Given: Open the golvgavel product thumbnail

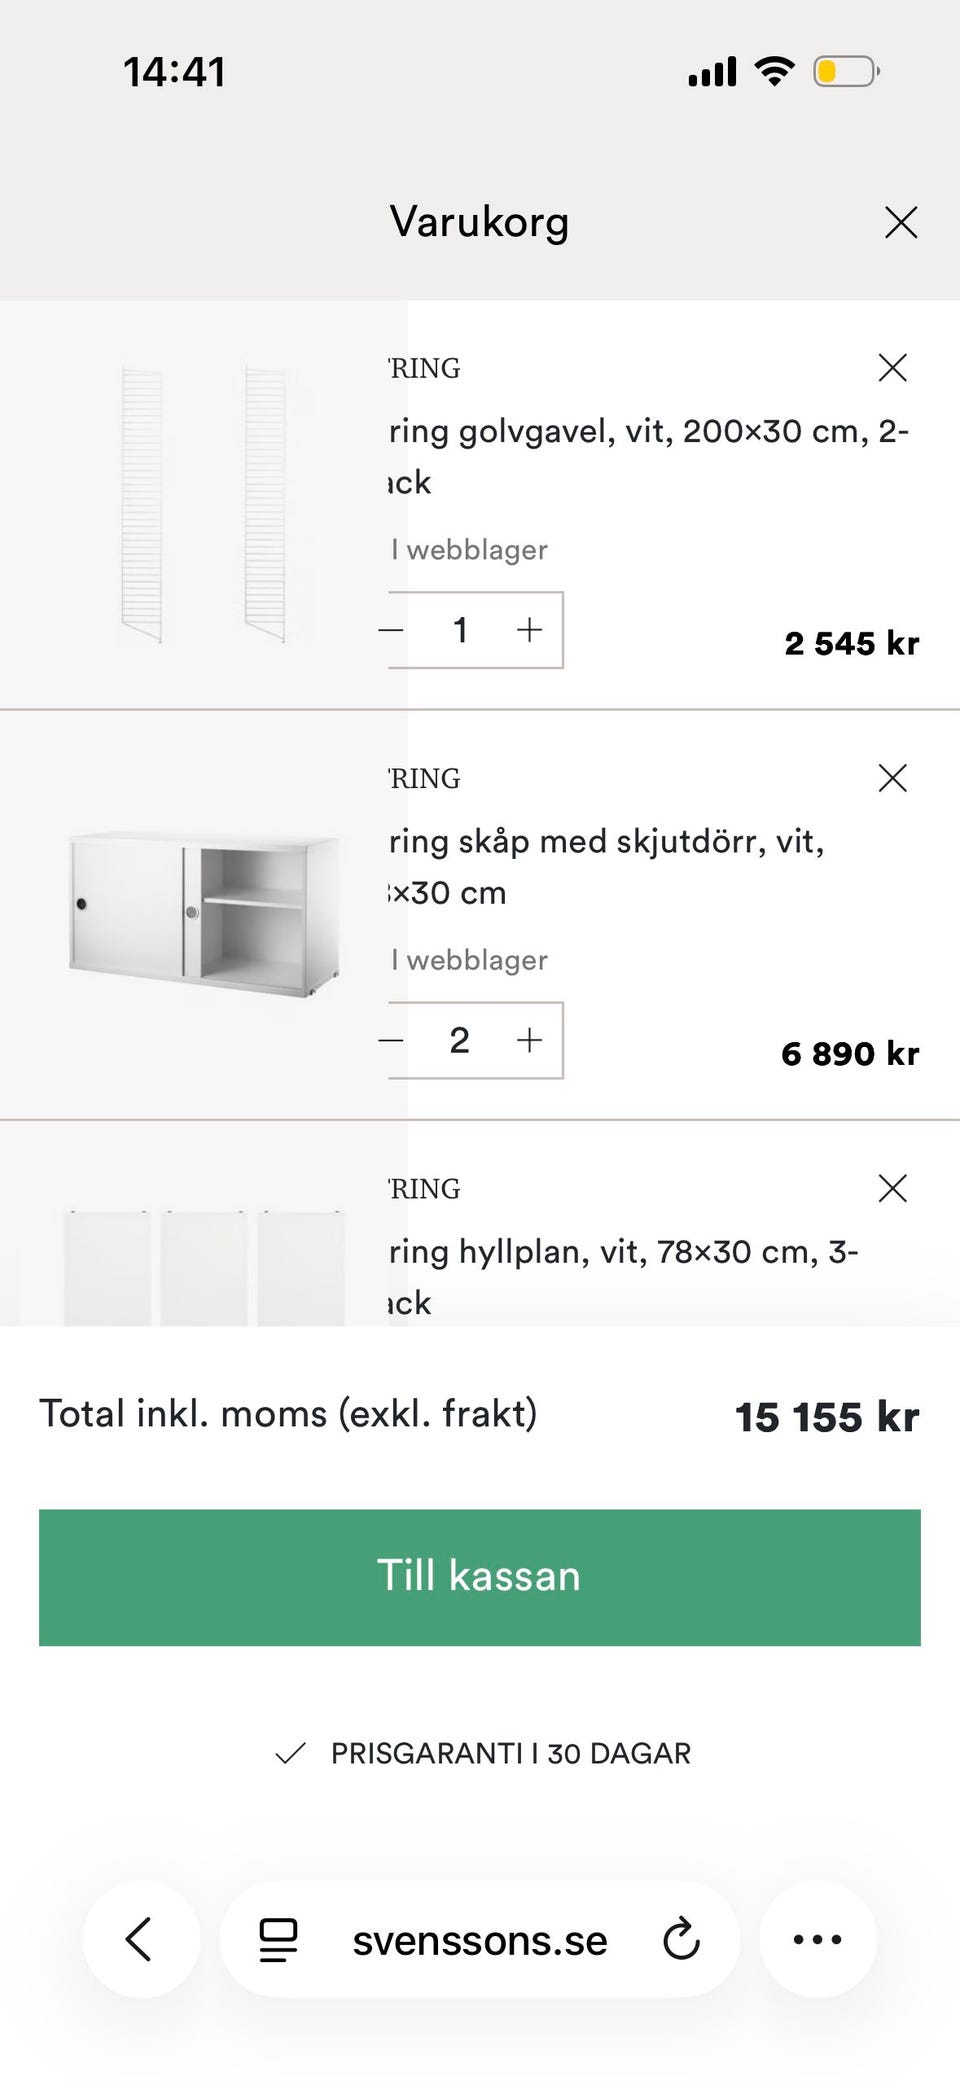Looking at the screenshot, I should tap(203, 505).
